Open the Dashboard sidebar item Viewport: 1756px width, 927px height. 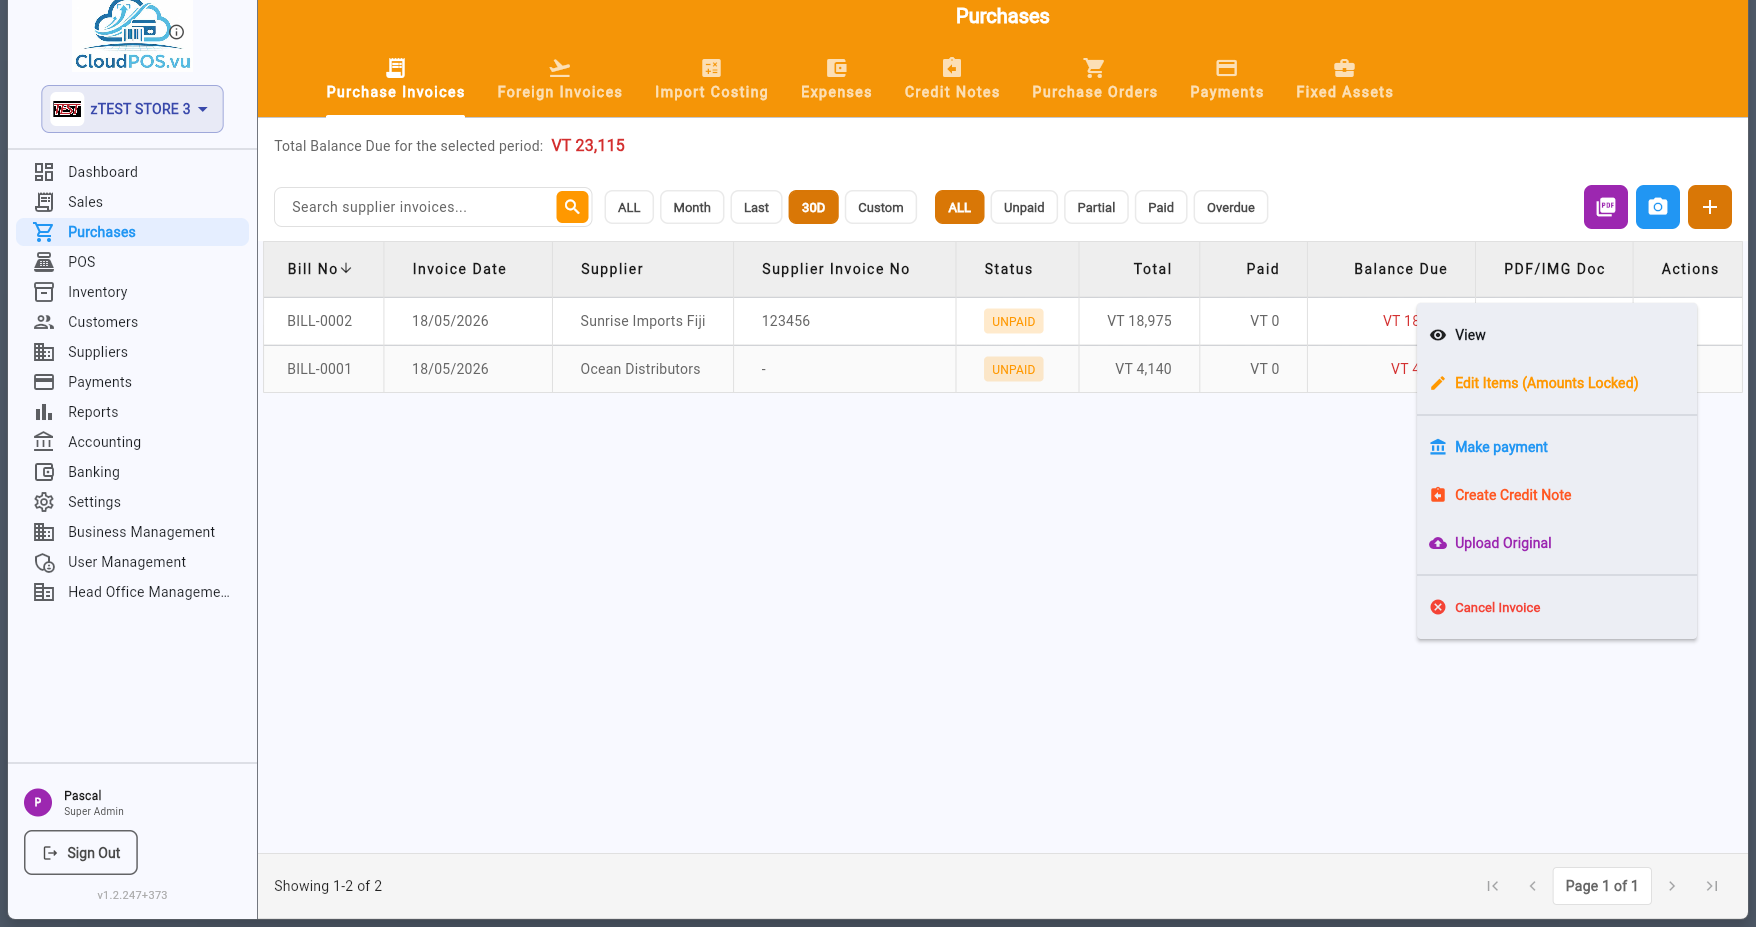point(132,172)
